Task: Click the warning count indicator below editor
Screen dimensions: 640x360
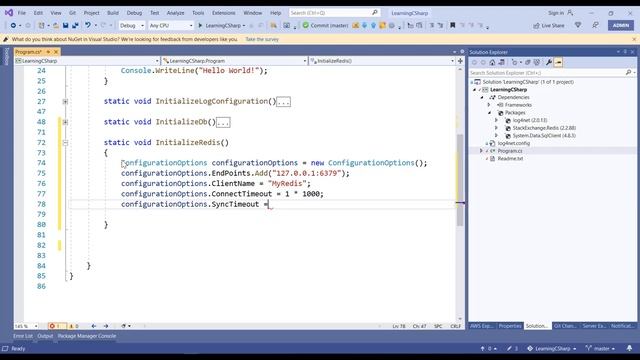Action: pos(74,326)
